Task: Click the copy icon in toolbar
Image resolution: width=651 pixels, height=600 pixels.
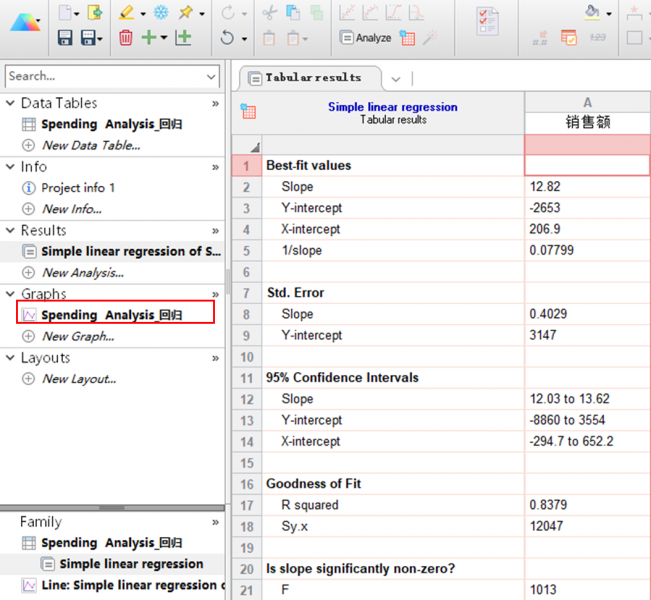Action: (x=293, y=13)
